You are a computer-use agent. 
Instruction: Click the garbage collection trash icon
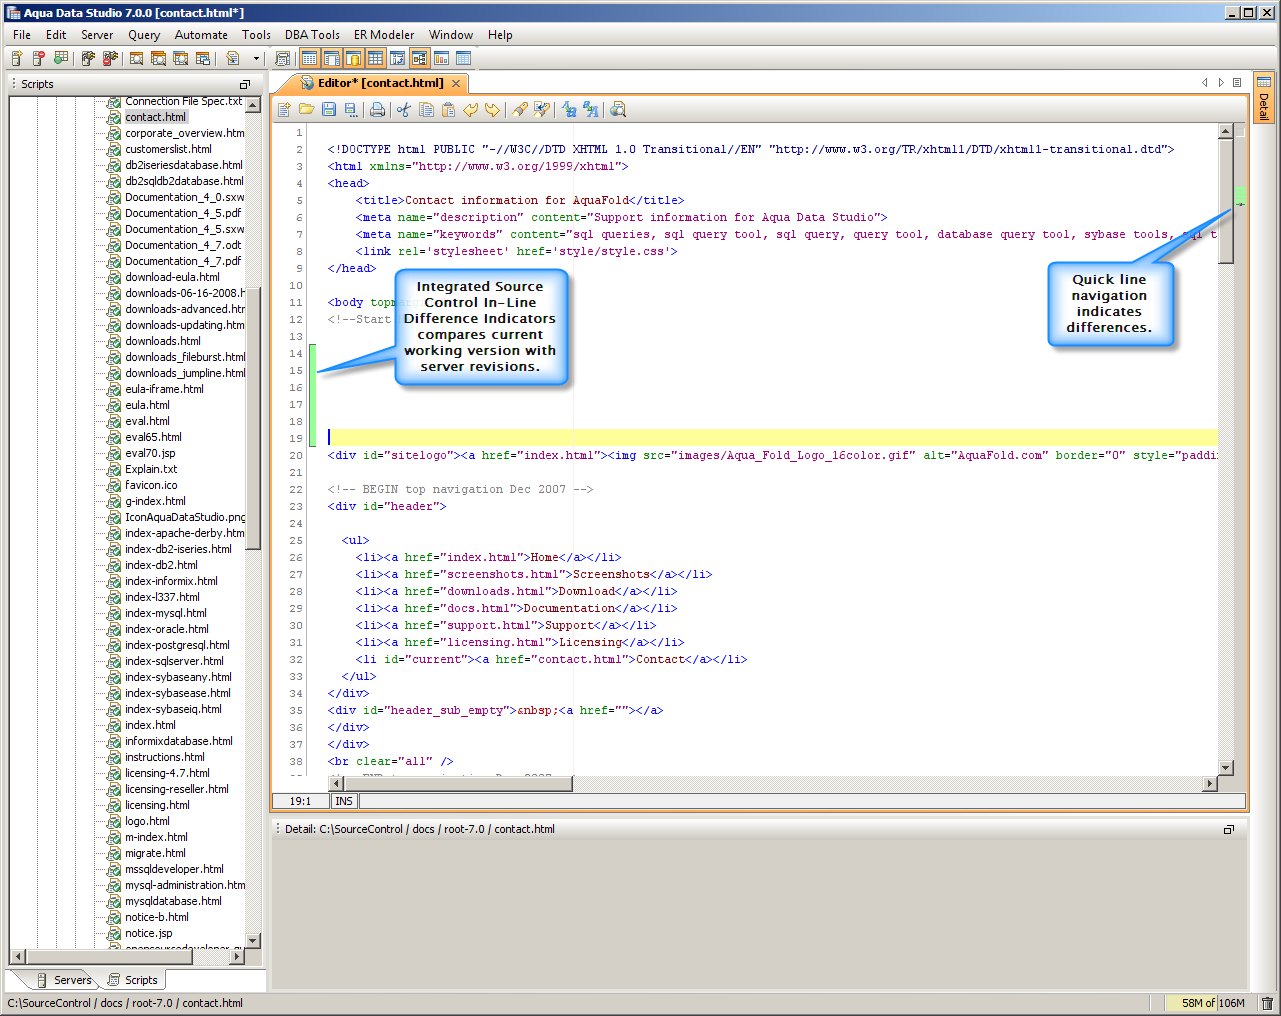pyautogui.click(x=1267, y=1003)
